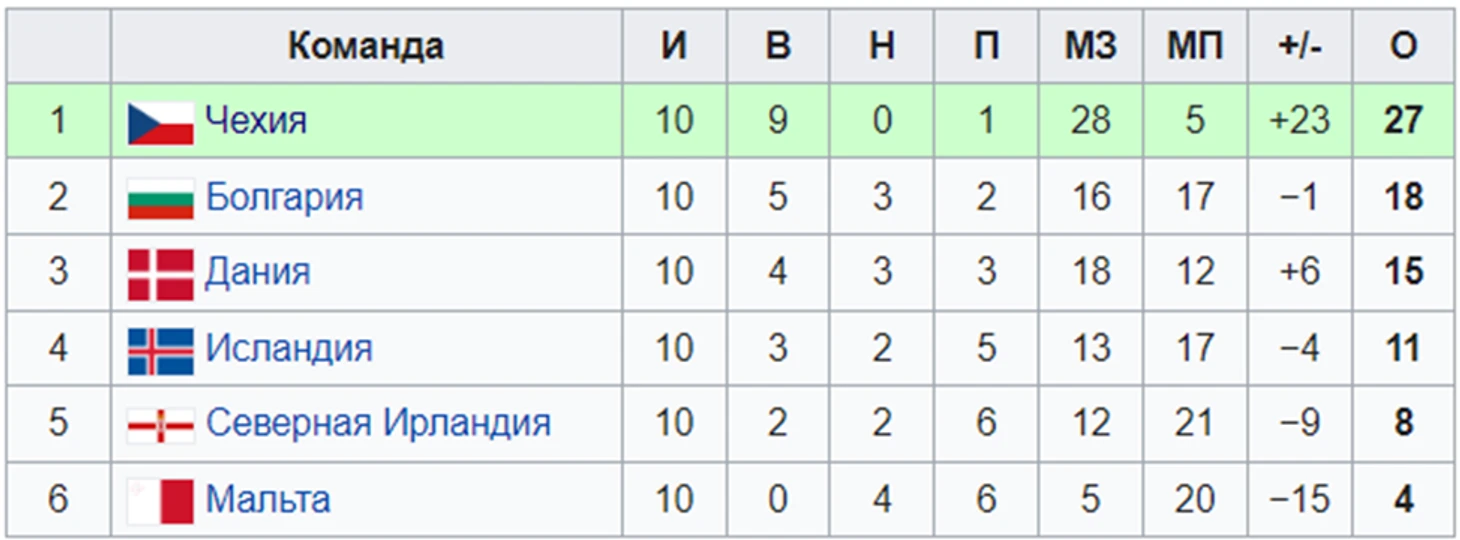Viewport: 1460px width, 540px height.
Task: Open the Дания team link
Action: (258, 272)
